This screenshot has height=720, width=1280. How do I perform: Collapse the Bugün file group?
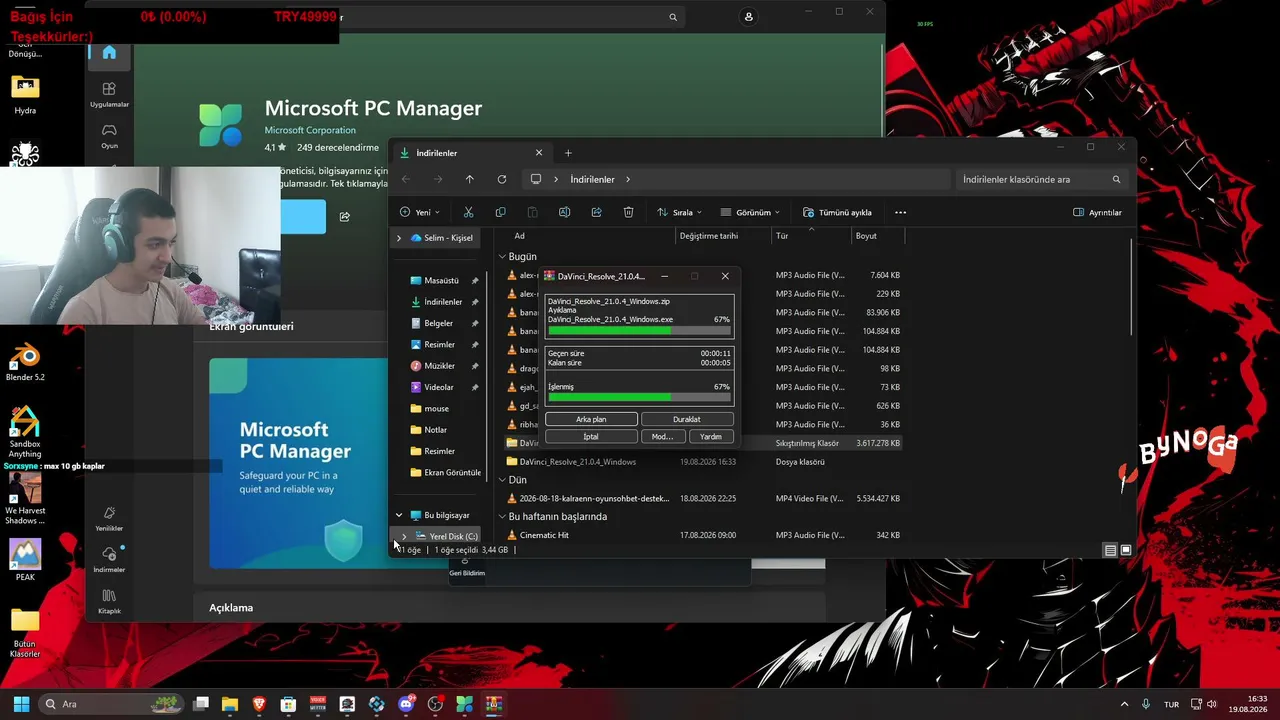[502, 257]
